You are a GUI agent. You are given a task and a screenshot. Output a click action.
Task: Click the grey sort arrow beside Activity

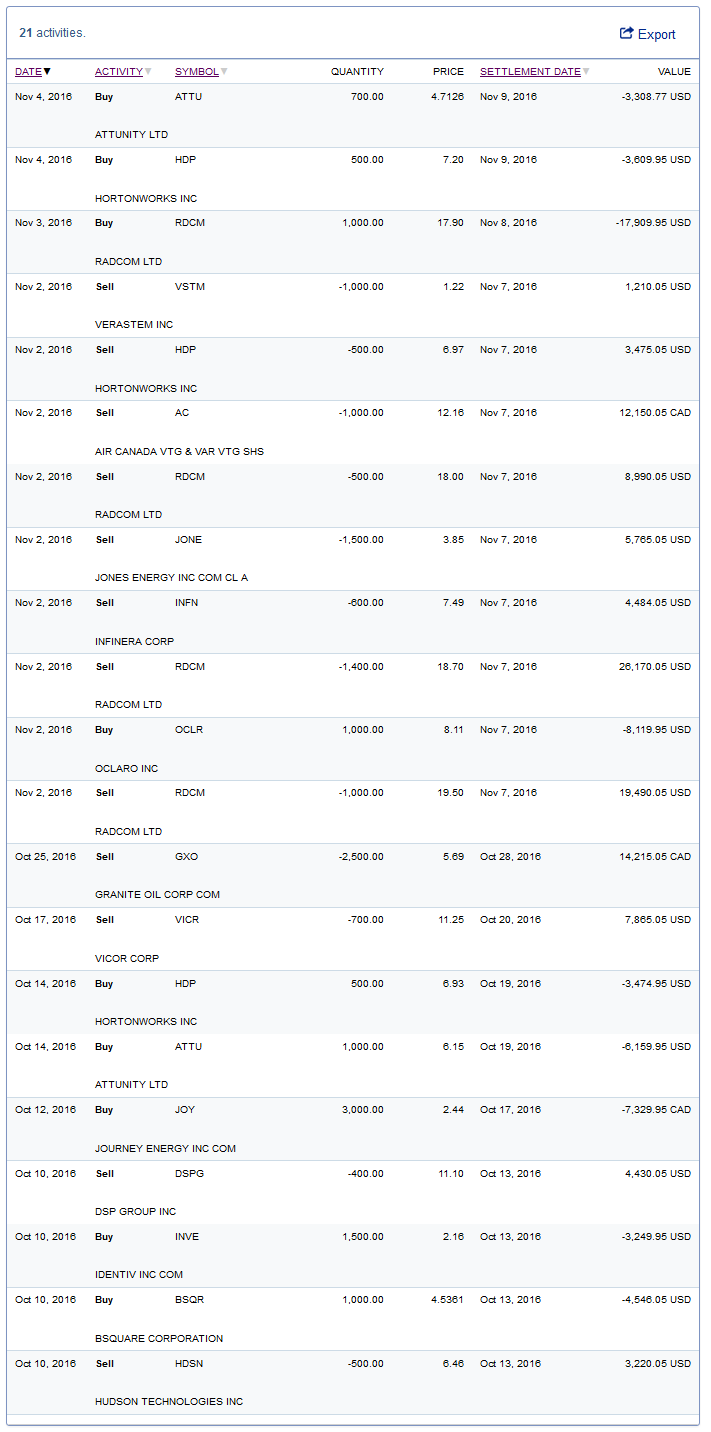[x=148, y=72]
